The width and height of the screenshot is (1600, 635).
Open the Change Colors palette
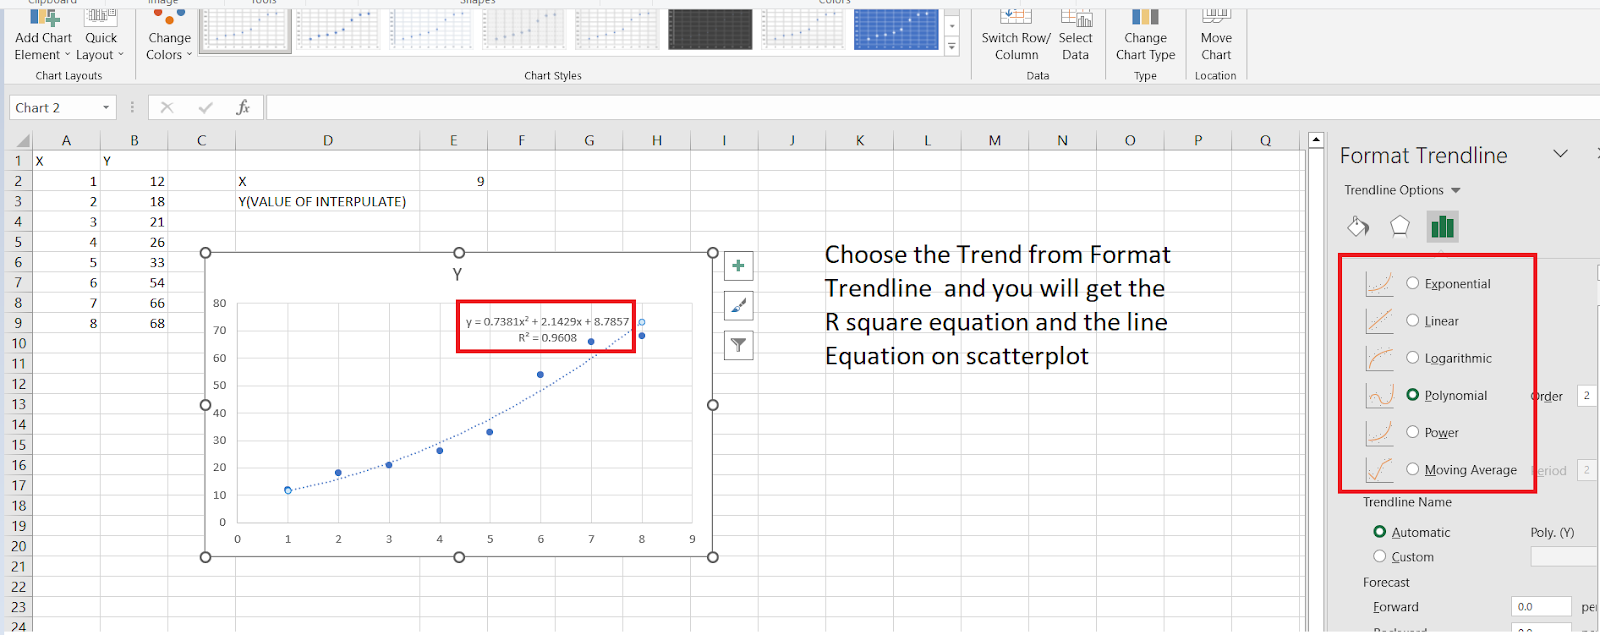169,37
